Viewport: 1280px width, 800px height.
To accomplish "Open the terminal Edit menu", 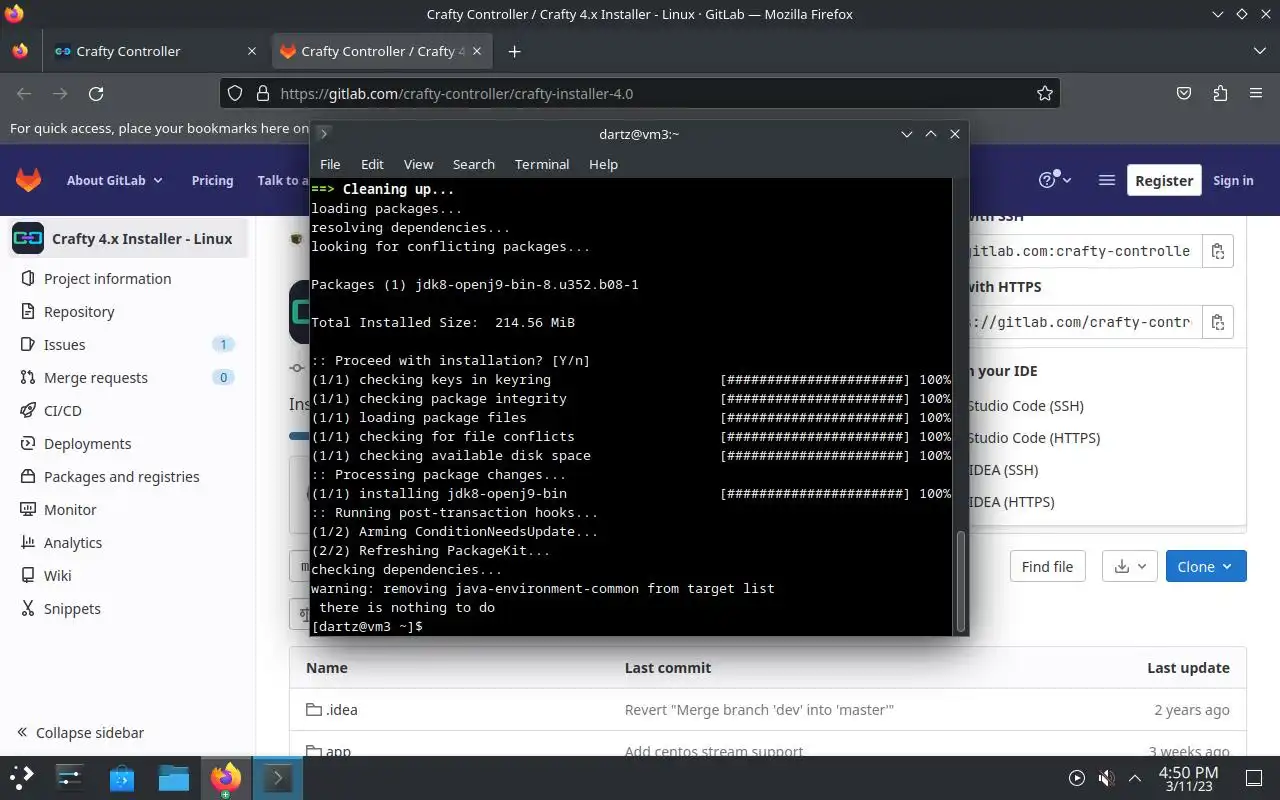I will point(372,164).
